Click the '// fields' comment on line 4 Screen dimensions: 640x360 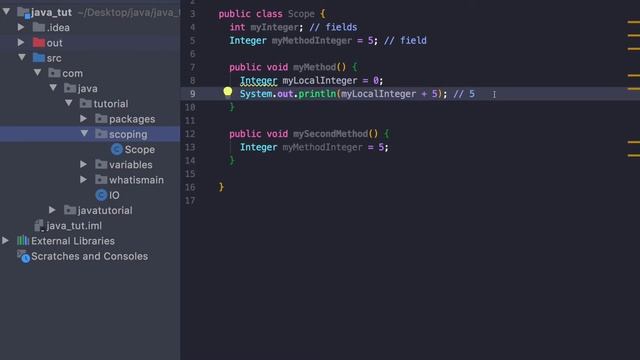[x=333, y=27]
